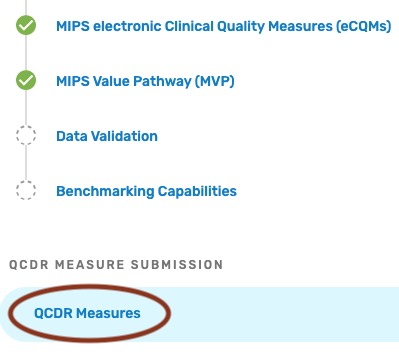Select the QCDR Measures menu item
399x362 pixels.
pos(87,313)
